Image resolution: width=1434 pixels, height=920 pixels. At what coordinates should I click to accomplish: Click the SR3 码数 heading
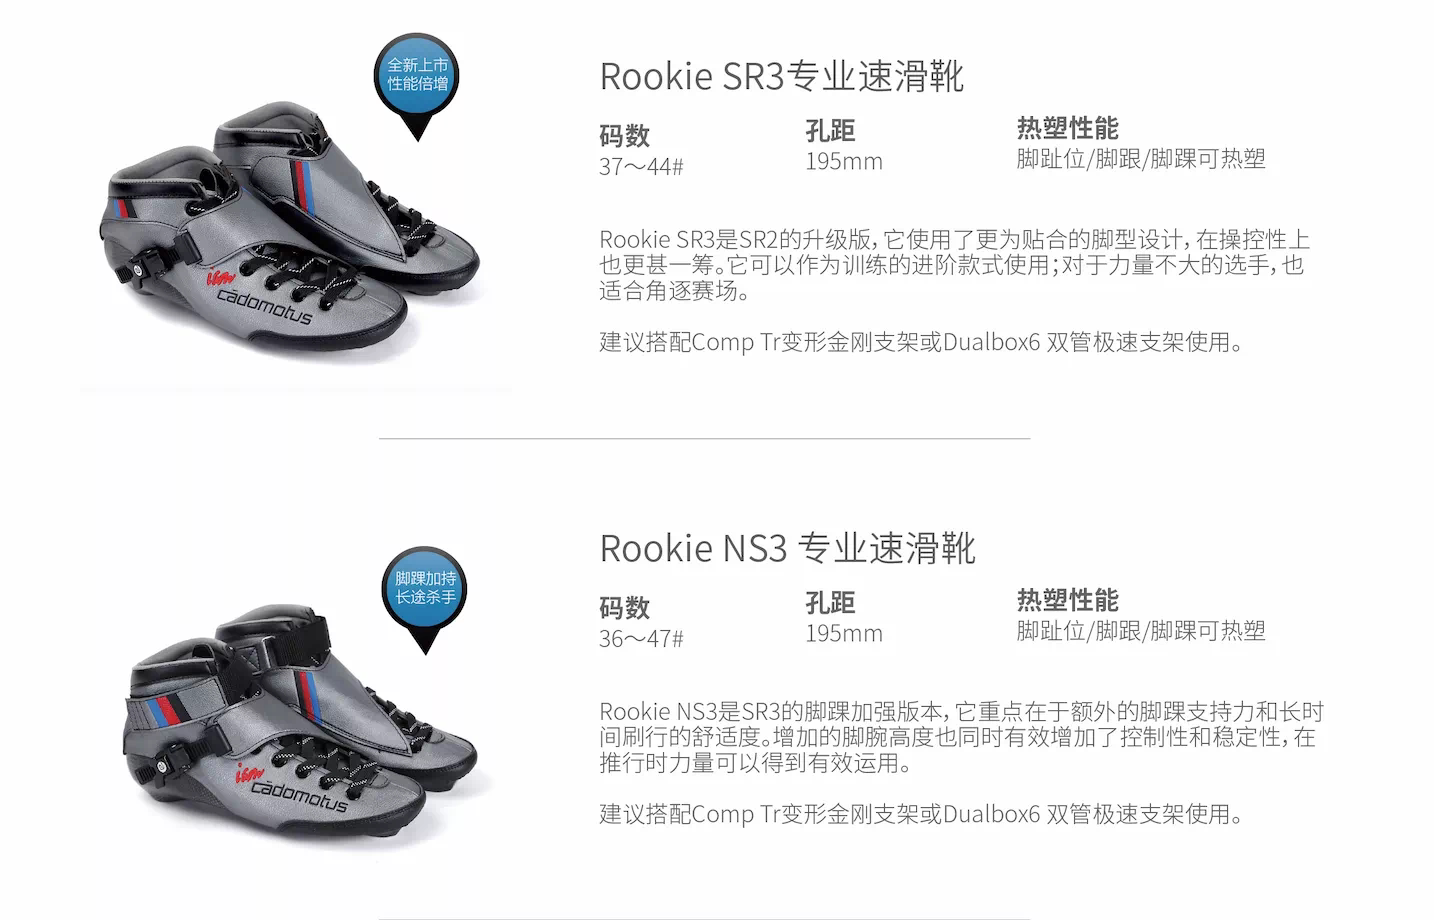pyautogui.click(x=624, y=135)
